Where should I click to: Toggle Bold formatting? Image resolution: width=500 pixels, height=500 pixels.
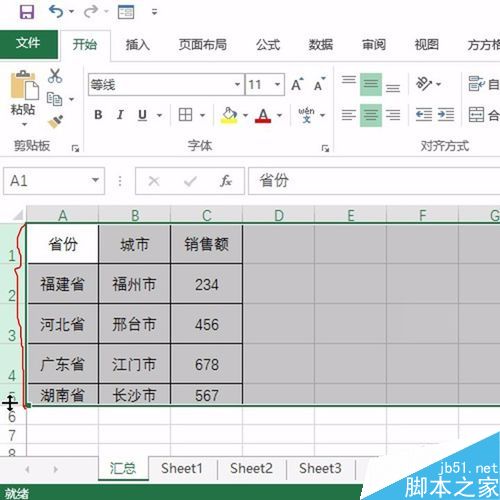pyautogui.click(x=98, y=115)
